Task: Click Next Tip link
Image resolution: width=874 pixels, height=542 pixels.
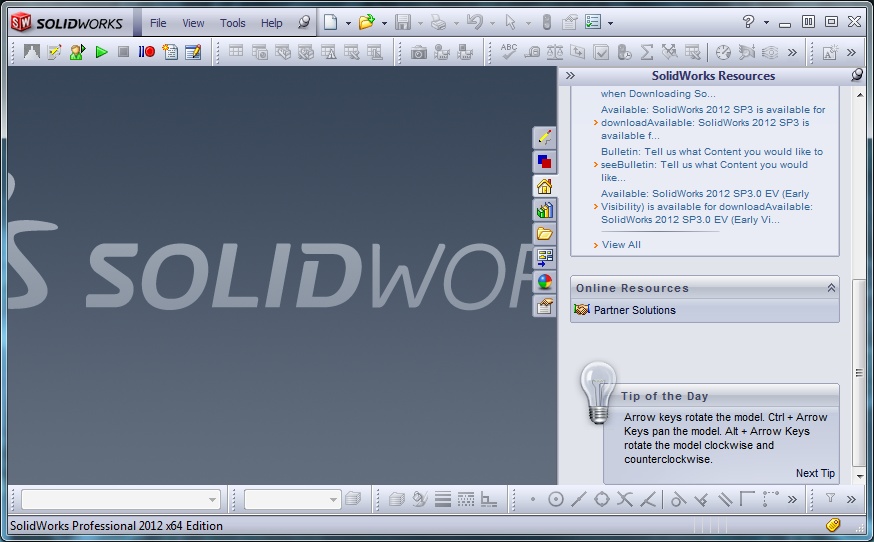Action: [815, 473]
